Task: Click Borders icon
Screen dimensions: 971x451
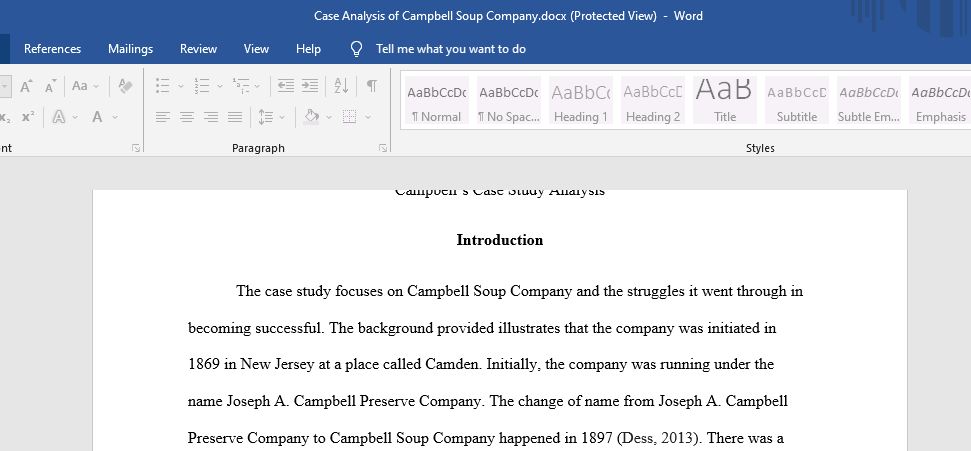Action: click(x=349, y=117)
